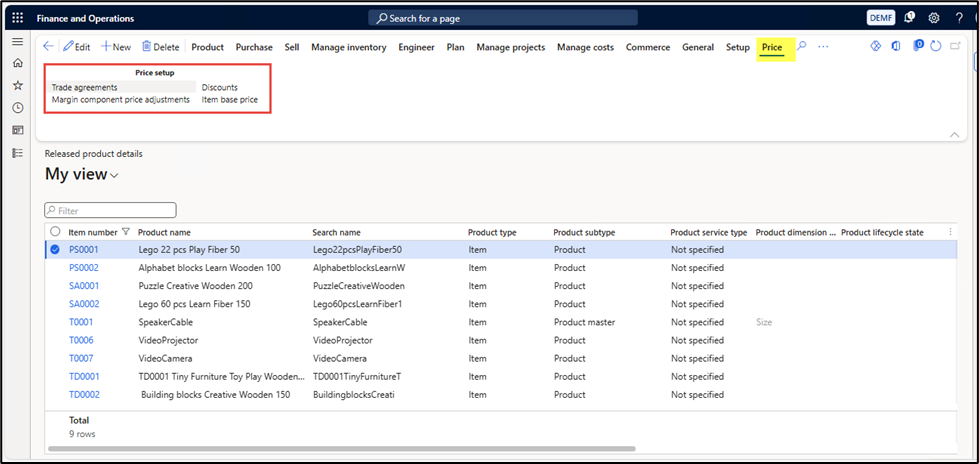979x464 pixels.
Task: Select the Price tab
Action: [772, 47]
